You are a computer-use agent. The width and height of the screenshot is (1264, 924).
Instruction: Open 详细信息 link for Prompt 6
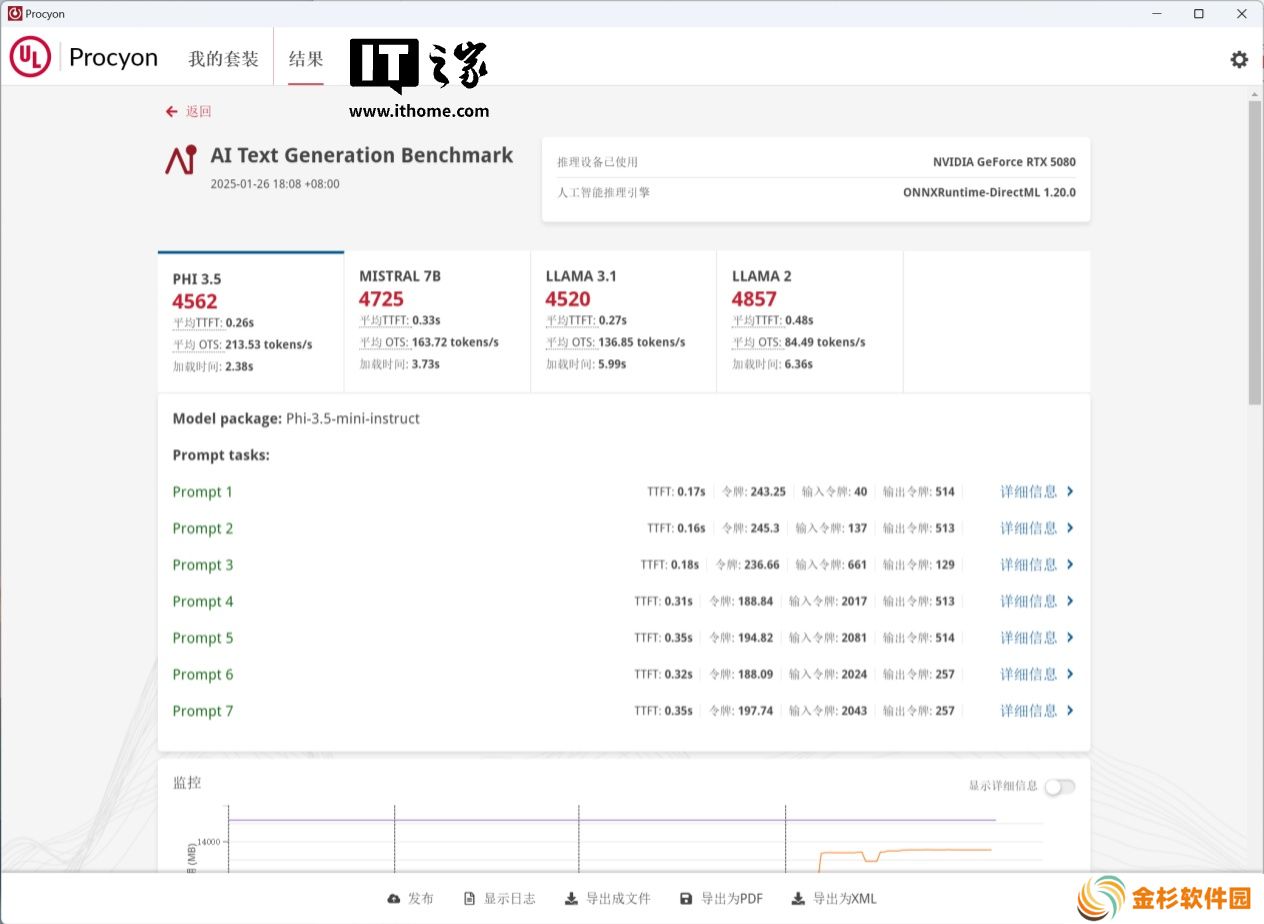pos(1029,674)
